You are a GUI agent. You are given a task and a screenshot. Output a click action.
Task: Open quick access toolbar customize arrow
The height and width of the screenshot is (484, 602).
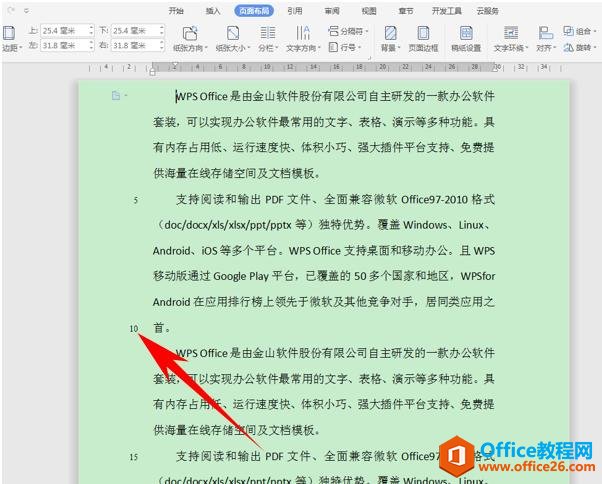click(26, 11)
